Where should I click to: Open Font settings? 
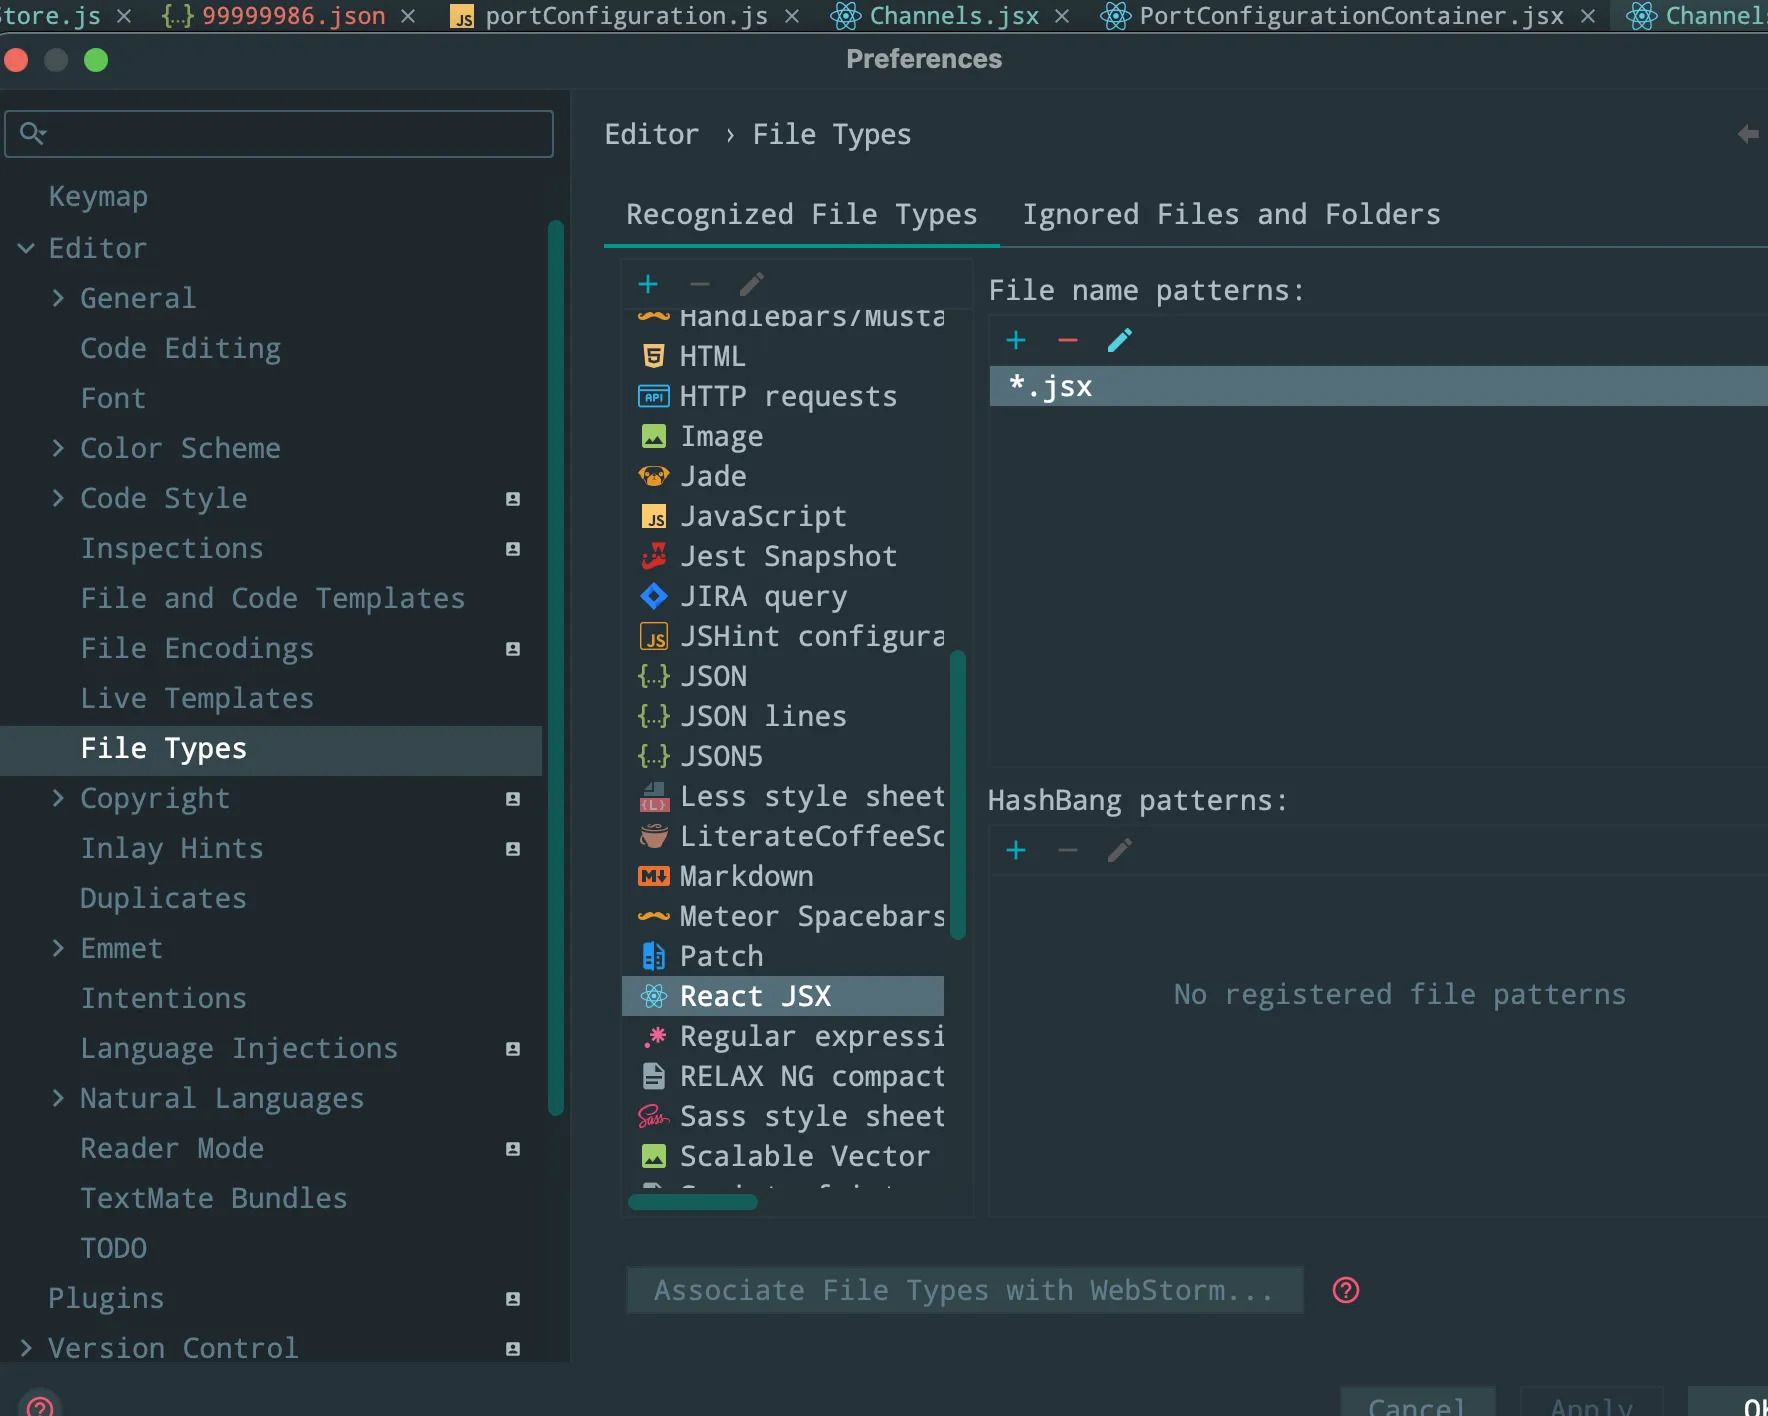tap(113, 398)
